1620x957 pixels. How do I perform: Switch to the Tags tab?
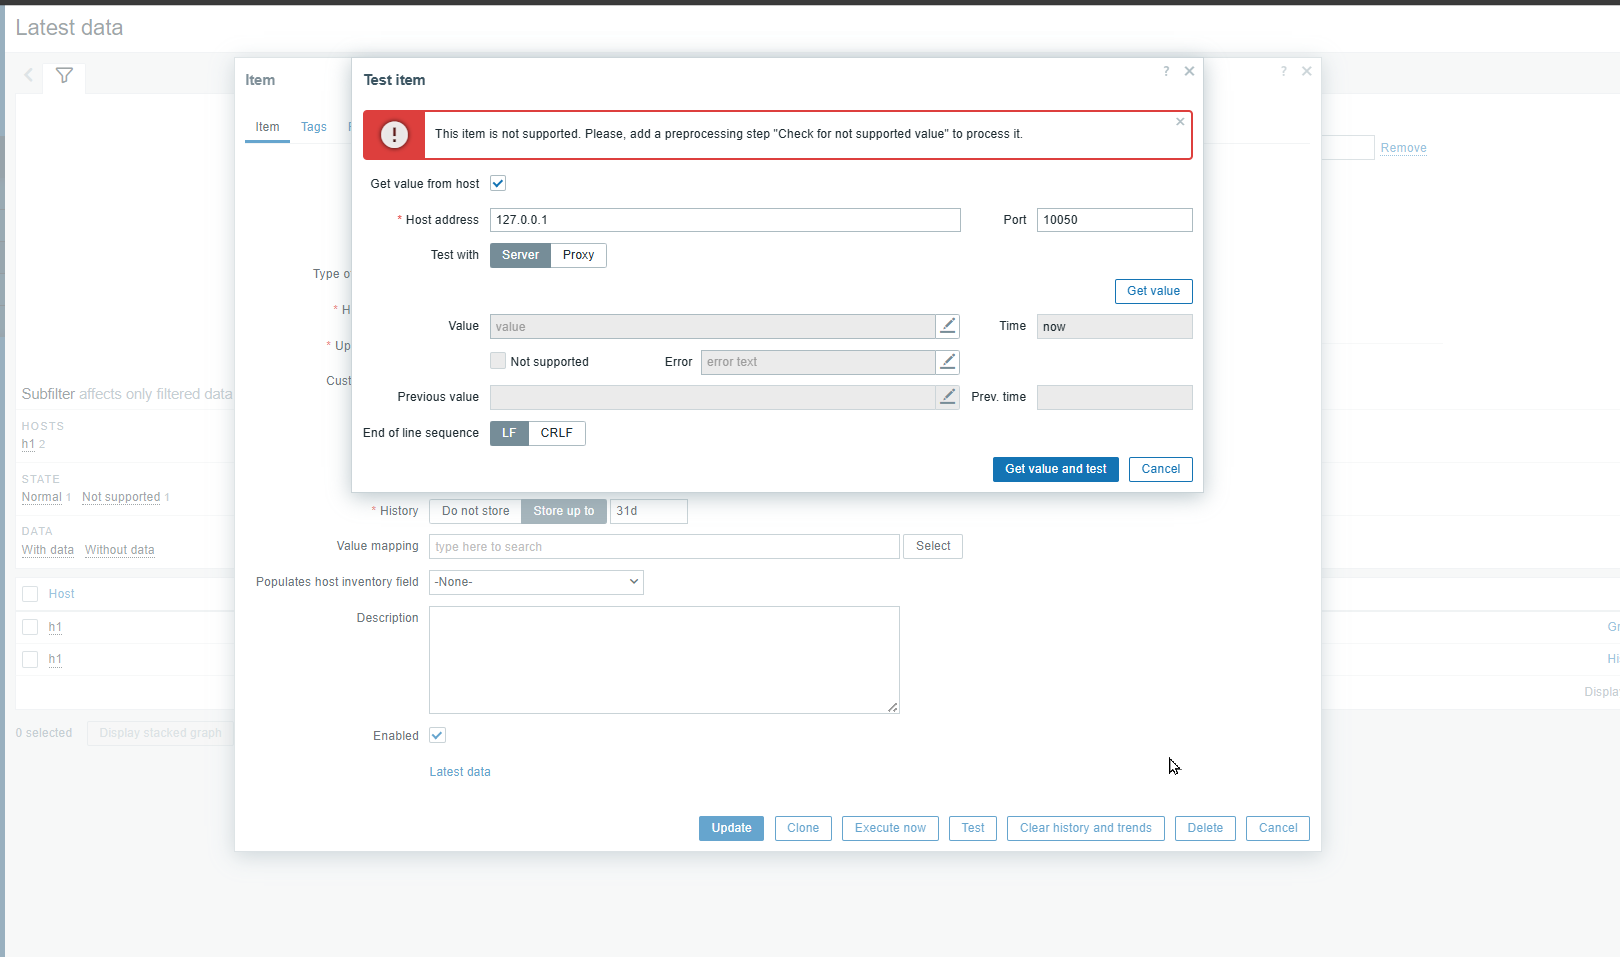[314, 127]
